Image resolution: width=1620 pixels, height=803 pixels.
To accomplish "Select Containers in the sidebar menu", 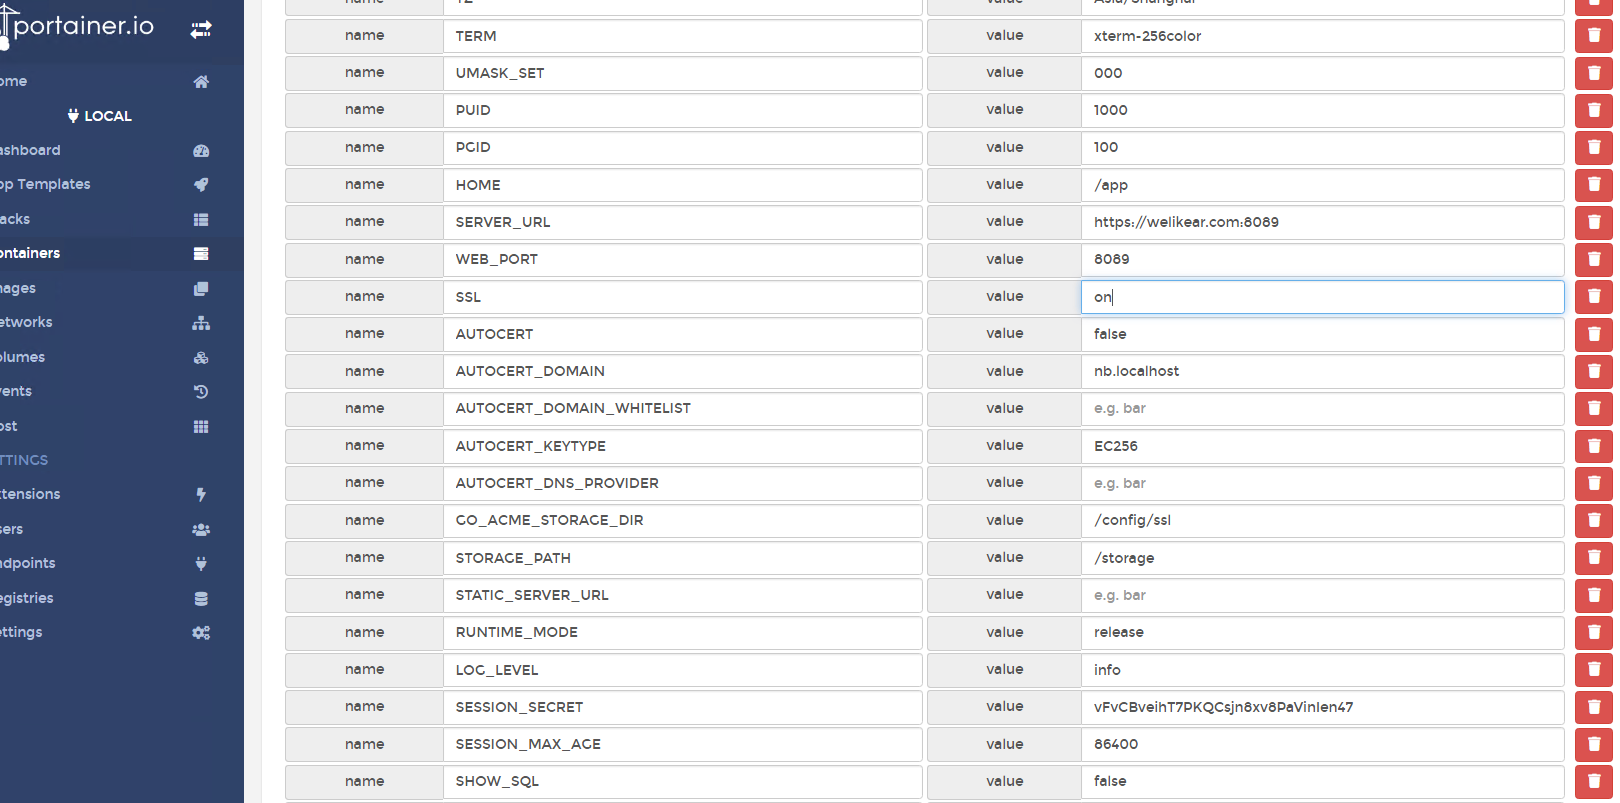I will tap(30, 254).
